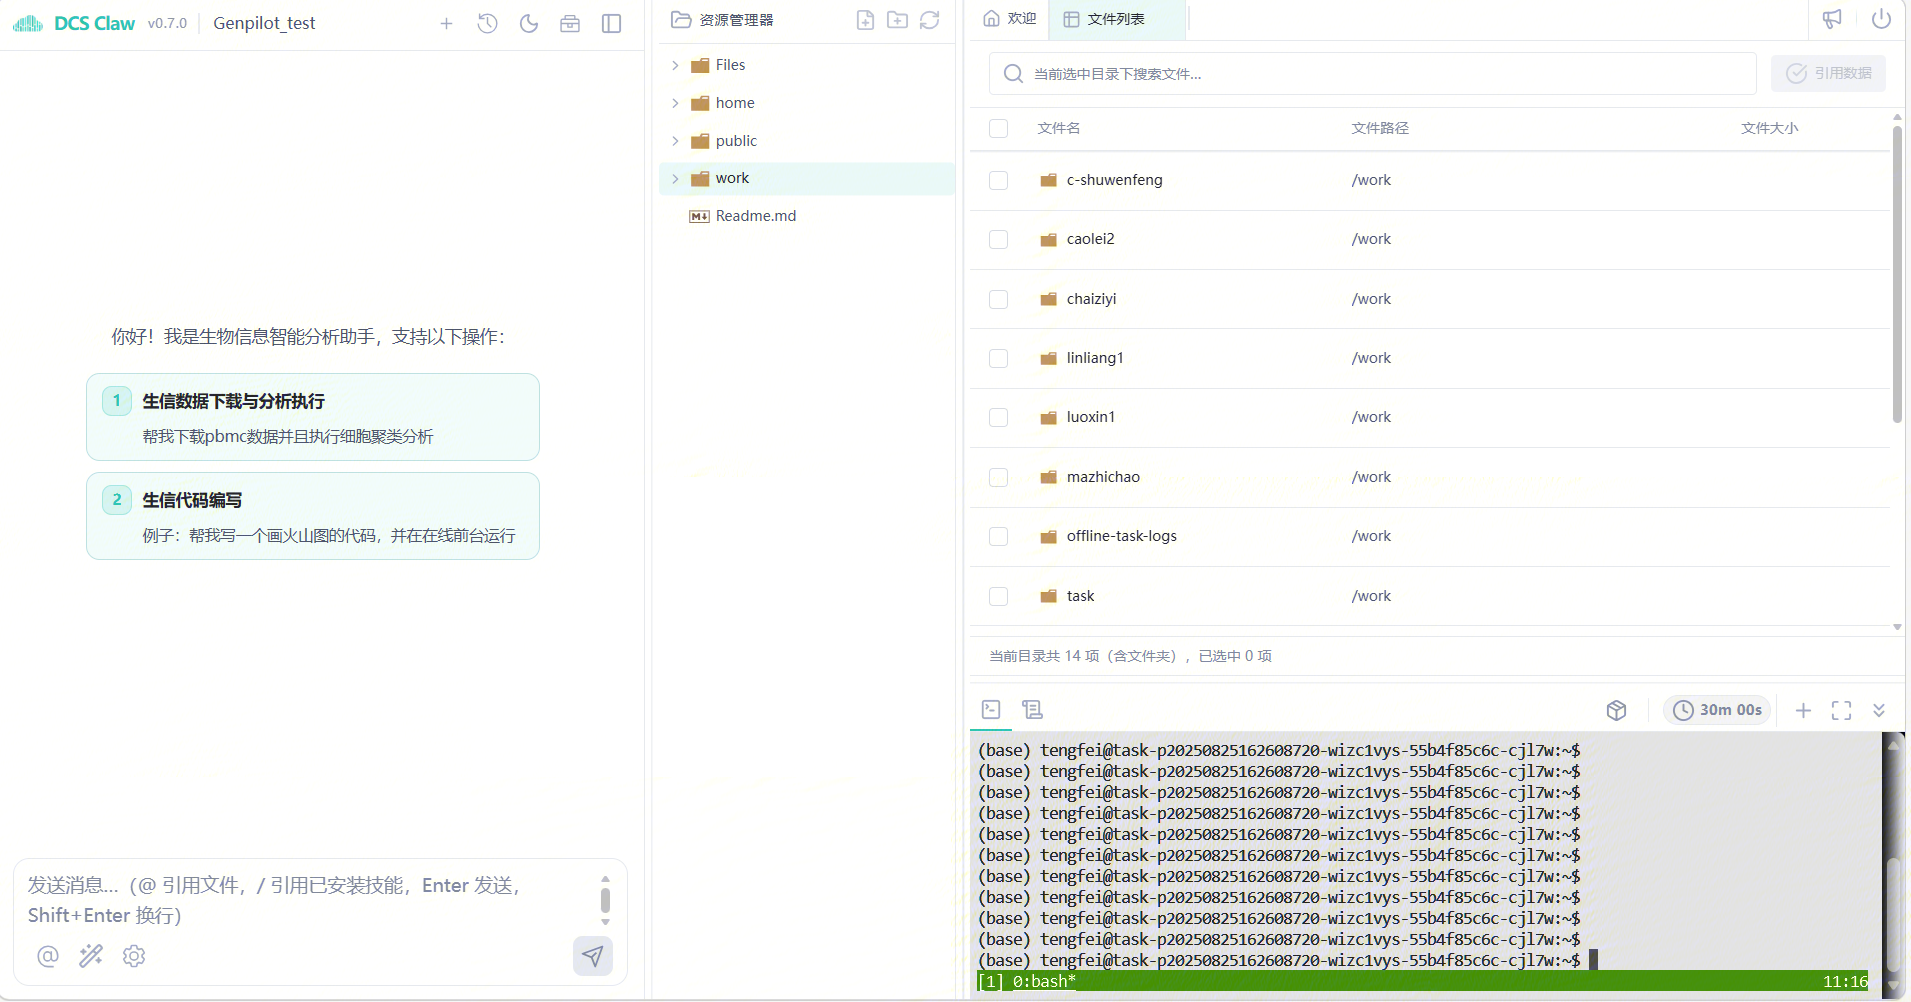Image resolution: width=1911 pixels, height=1002 pixels.
Task: Add a new terminal with plus icon
Action: 1803,710
